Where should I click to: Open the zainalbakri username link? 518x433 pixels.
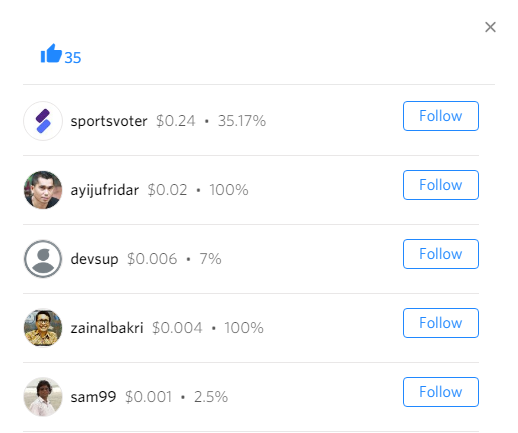click(x=107, y=328)
